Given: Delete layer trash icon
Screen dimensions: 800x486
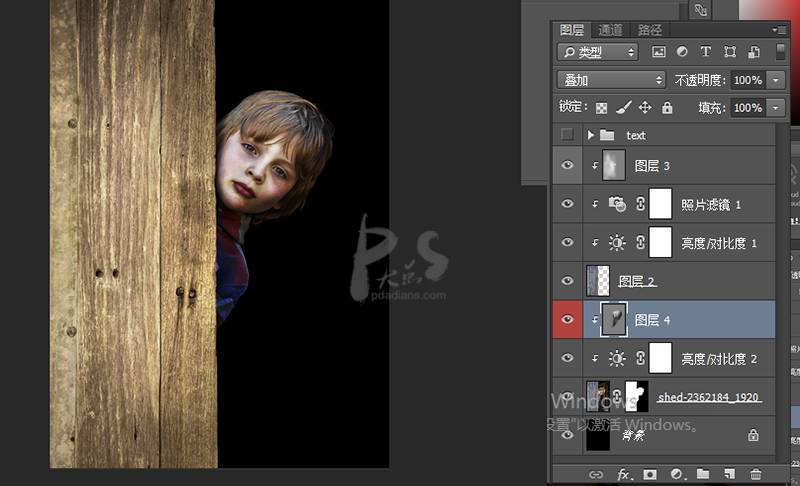Looking at the screenshot, I should tap(756, 474).
